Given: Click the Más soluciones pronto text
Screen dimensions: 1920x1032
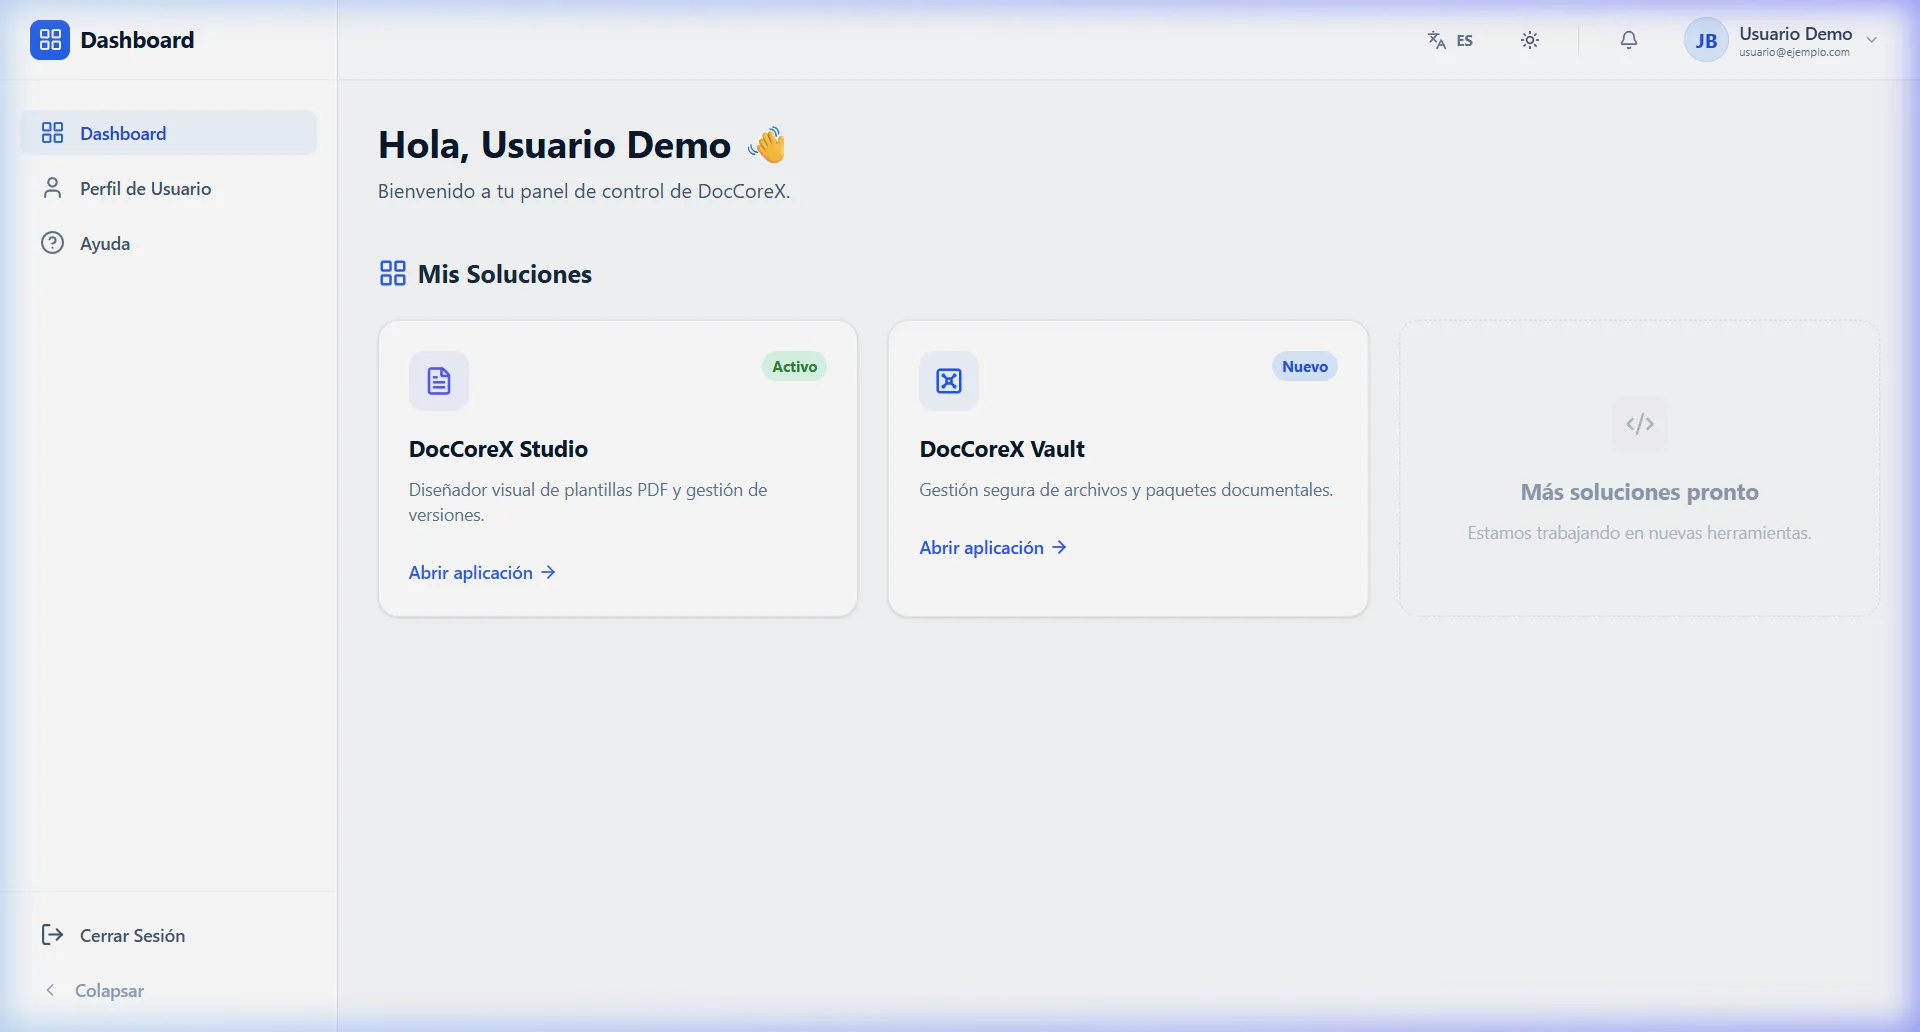Looking at the screenshot, I should [1640, 492].
